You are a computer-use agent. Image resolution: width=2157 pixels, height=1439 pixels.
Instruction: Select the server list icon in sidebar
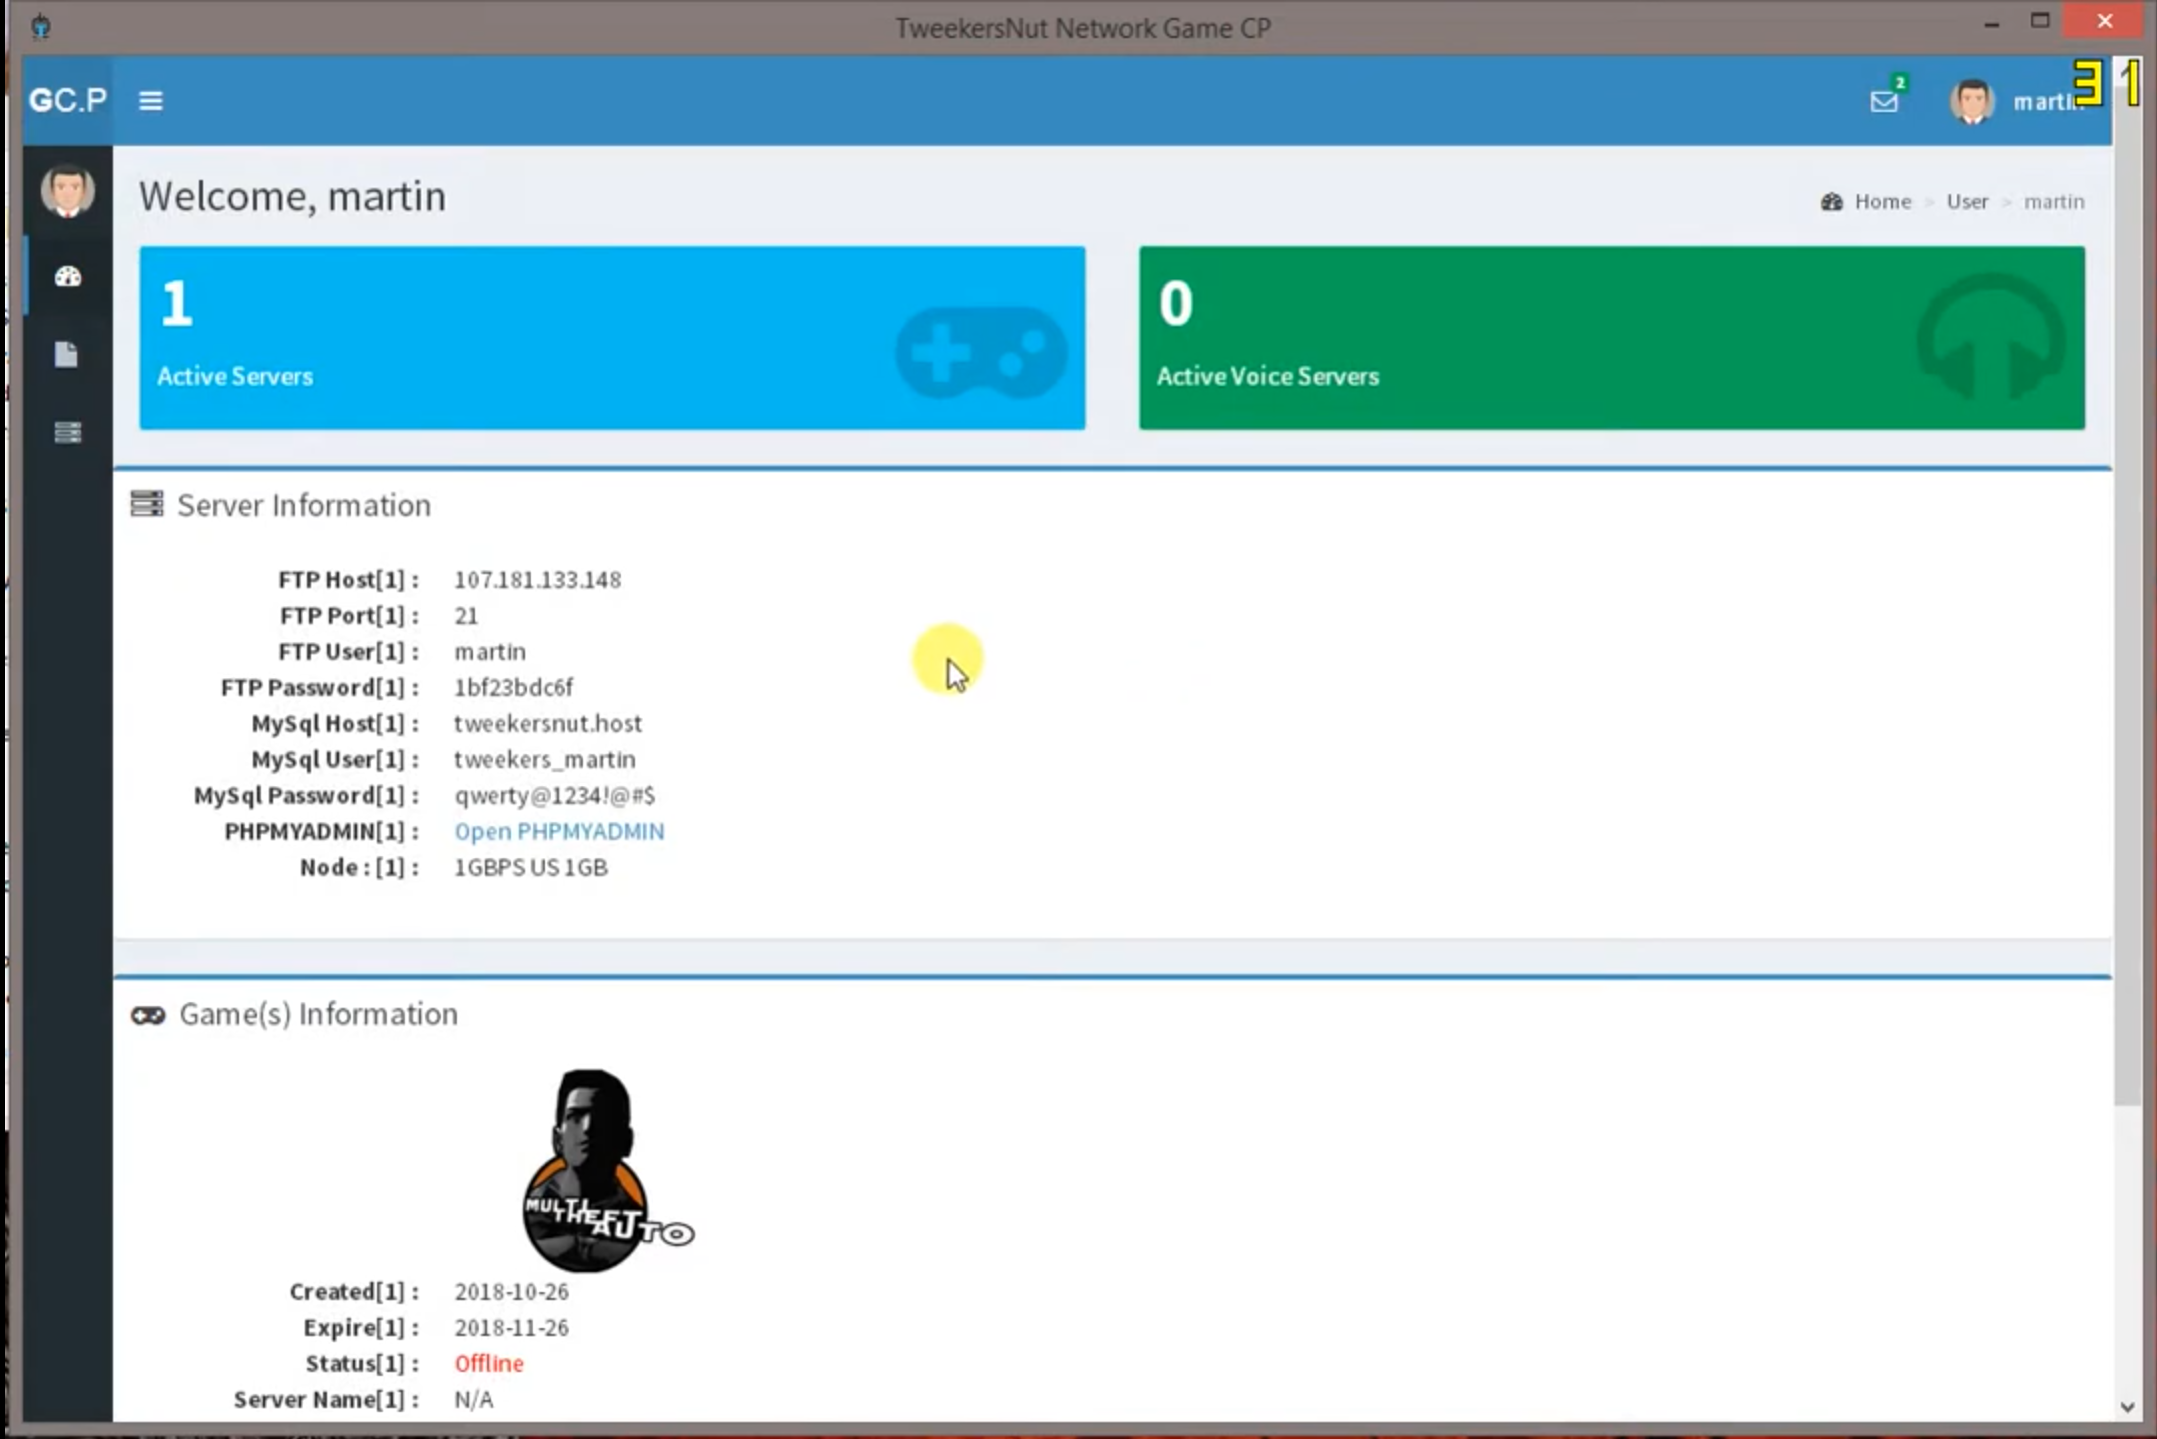pyautogui.click(x=68, y=433)
